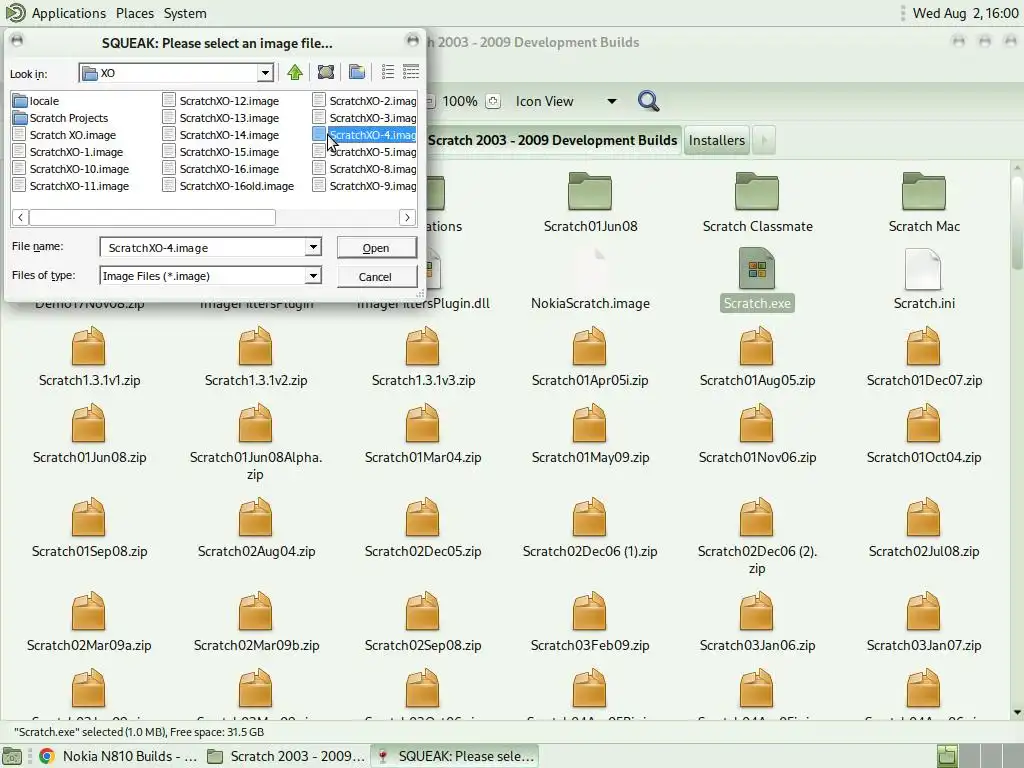1024x768 pixels.
Task: Click the File name input field
Action: 203,248
